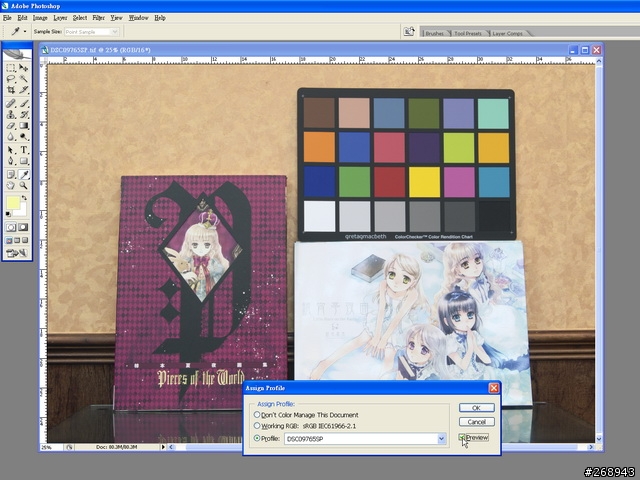Open the Window menu
The height and width of the screenshot is (480, 640).
coord(138,18)
